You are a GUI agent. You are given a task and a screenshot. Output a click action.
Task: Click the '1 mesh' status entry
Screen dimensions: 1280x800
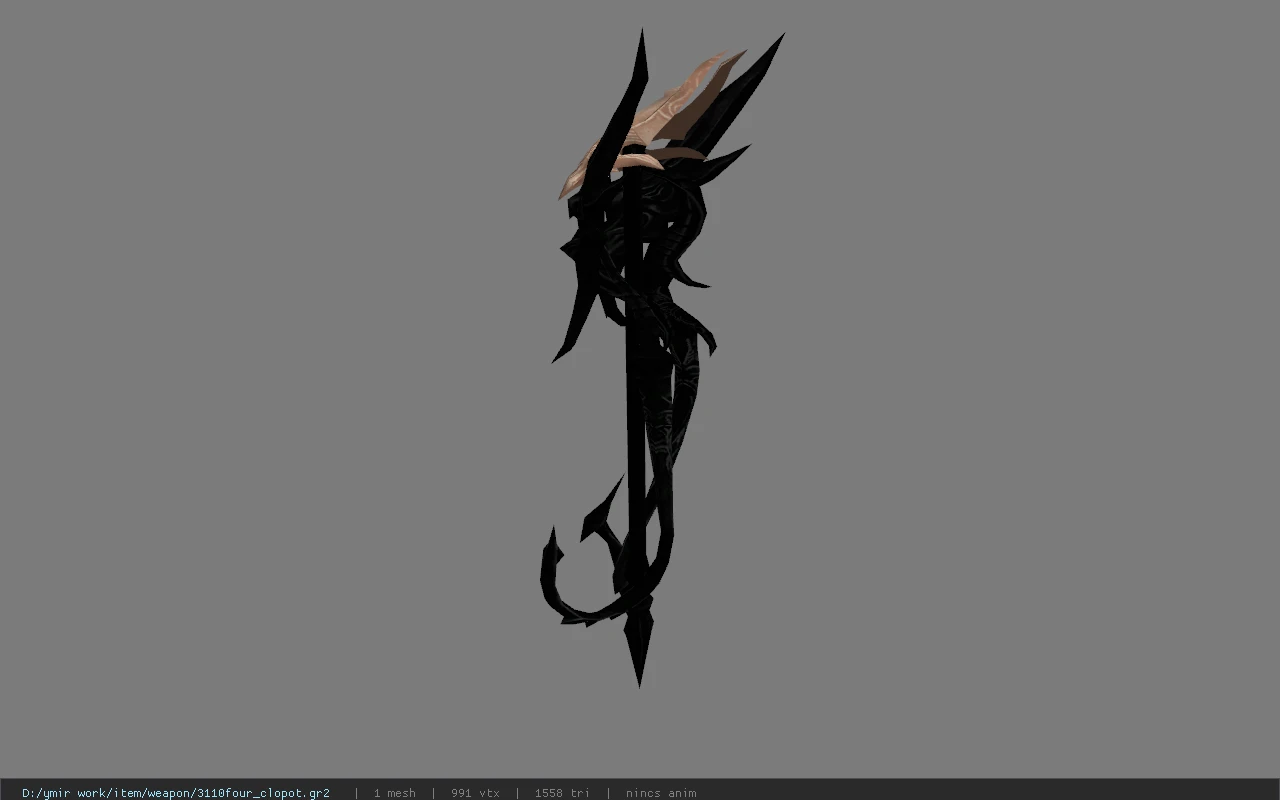[x=394, y=793]
